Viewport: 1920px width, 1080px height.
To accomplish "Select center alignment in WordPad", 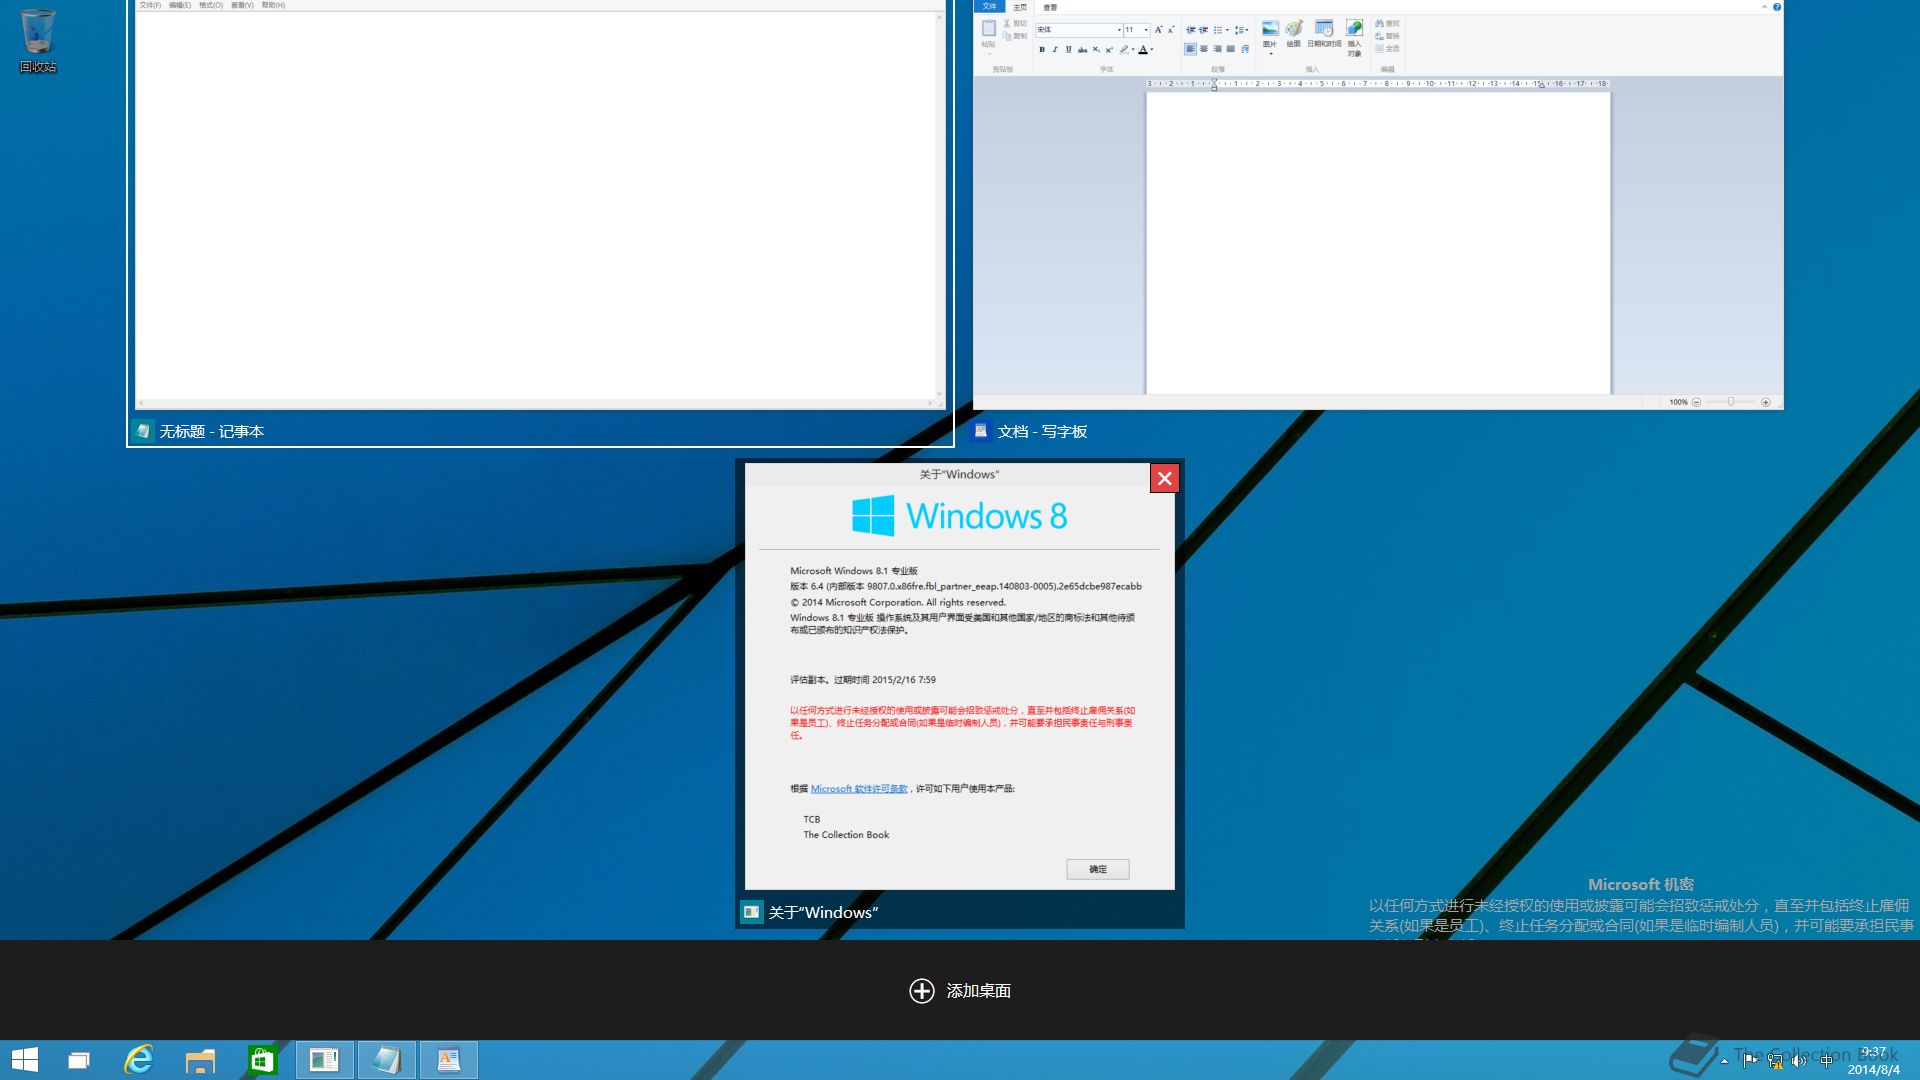I will pyautogui.click(x=1204, y=49).
